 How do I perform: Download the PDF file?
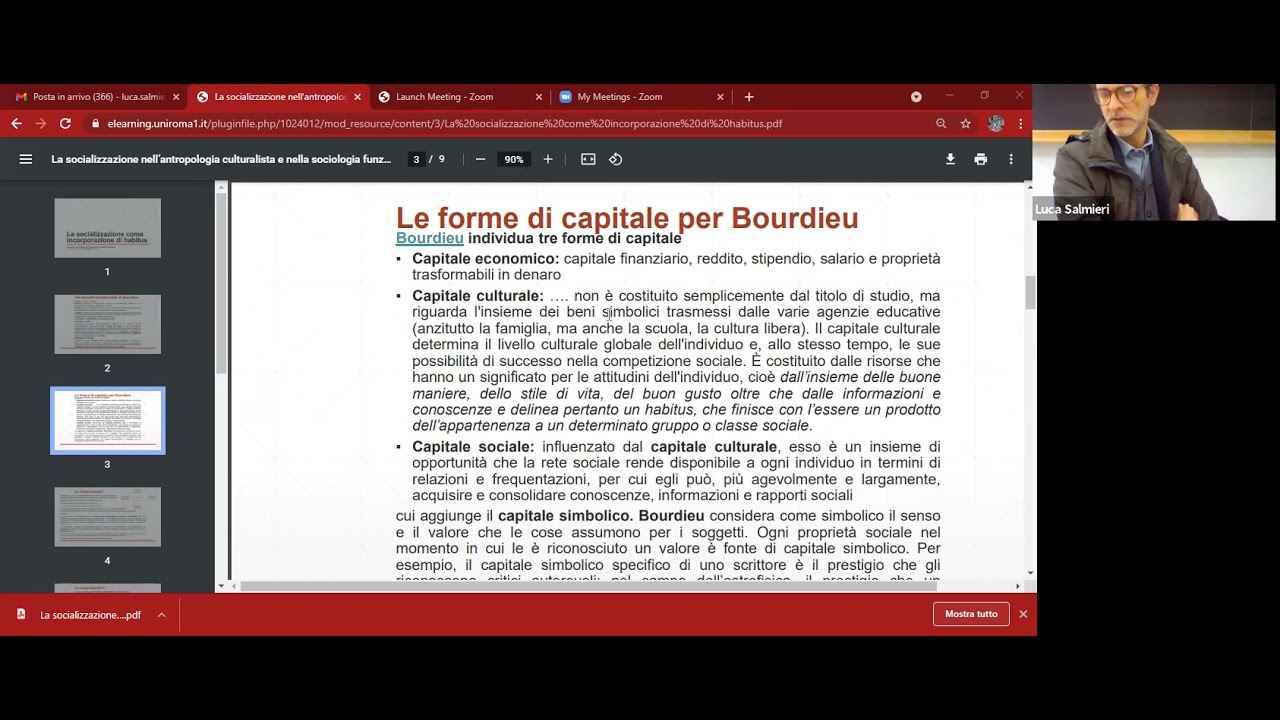950,159
